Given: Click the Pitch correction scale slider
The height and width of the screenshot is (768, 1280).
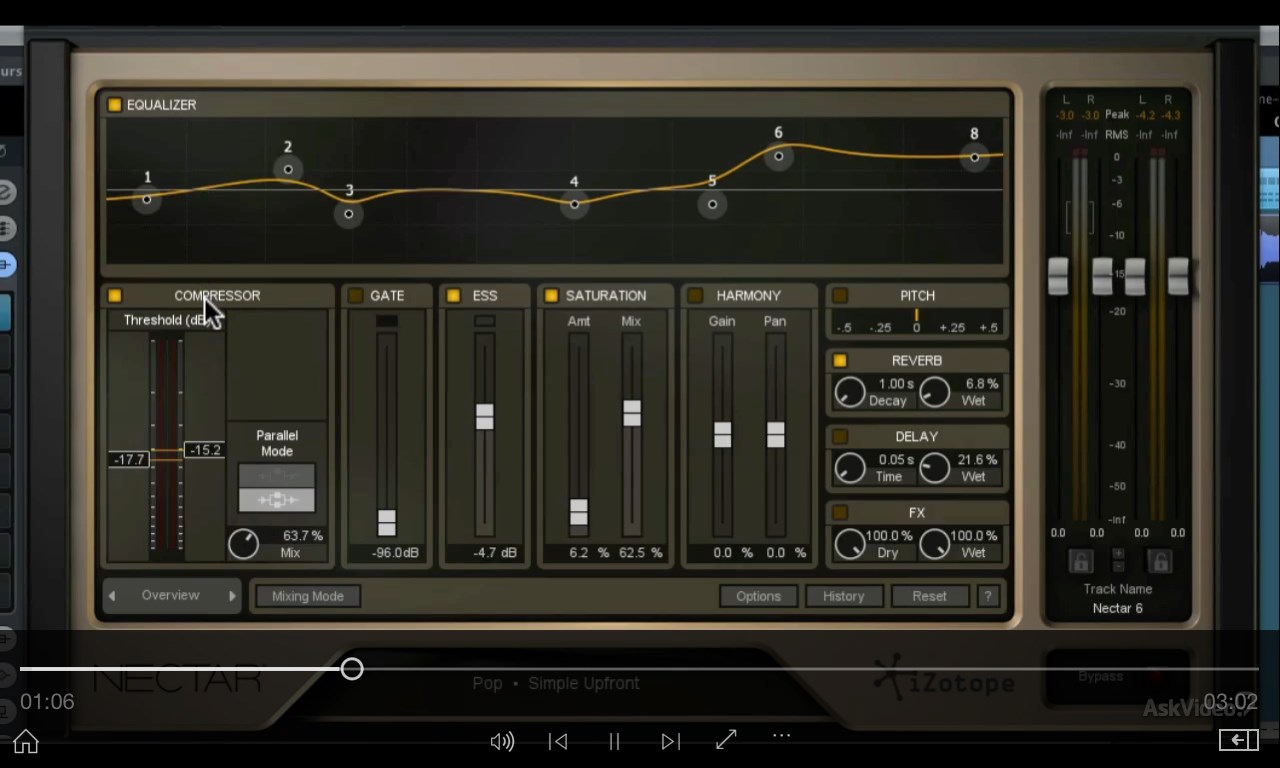Looking at the screenshot, I should coord(917,321).
